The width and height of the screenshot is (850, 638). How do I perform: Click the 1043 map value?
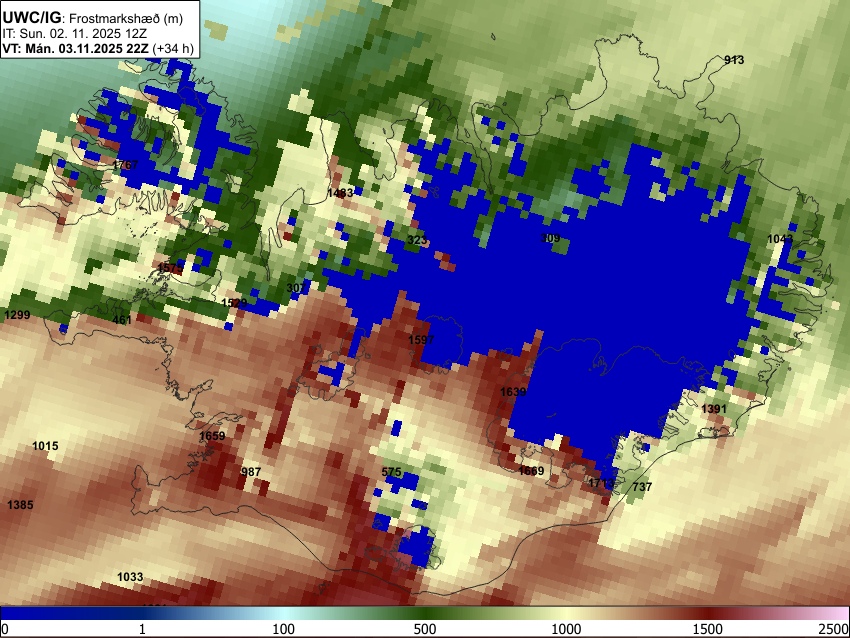click(x=780, y=239)
